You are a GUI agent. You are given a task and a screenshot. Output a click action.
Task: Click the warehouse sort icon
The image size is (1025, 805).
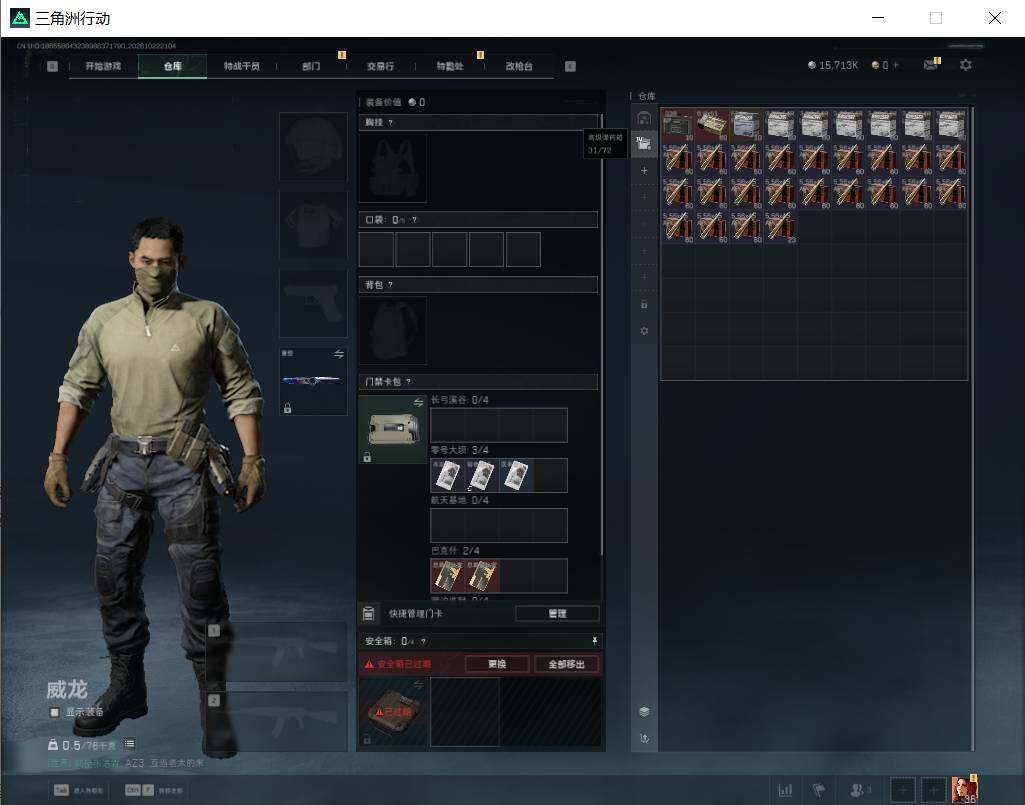click(x=644, y=738)
